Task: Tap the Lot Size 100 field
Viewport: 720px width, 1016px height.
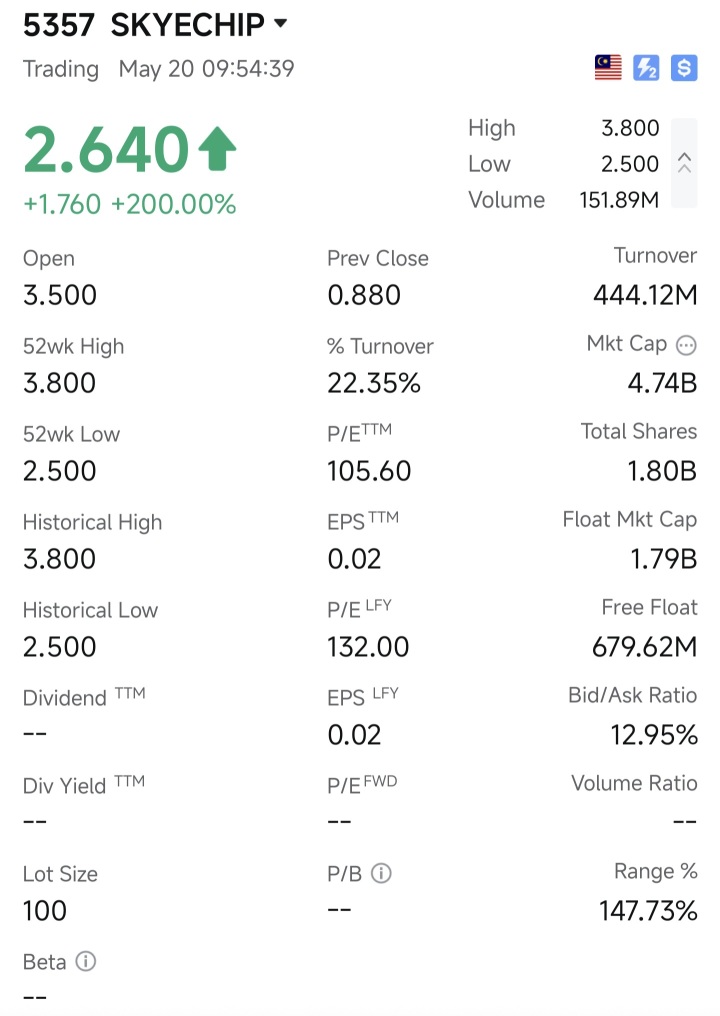Action: click(60, 892)
